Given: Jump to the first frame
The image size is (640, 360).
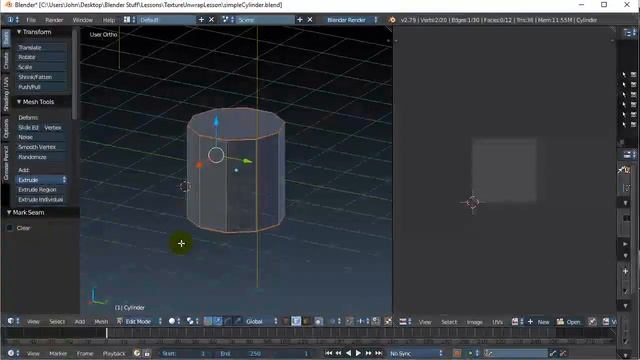Looking at the screenshot, I should pos(329,353).
